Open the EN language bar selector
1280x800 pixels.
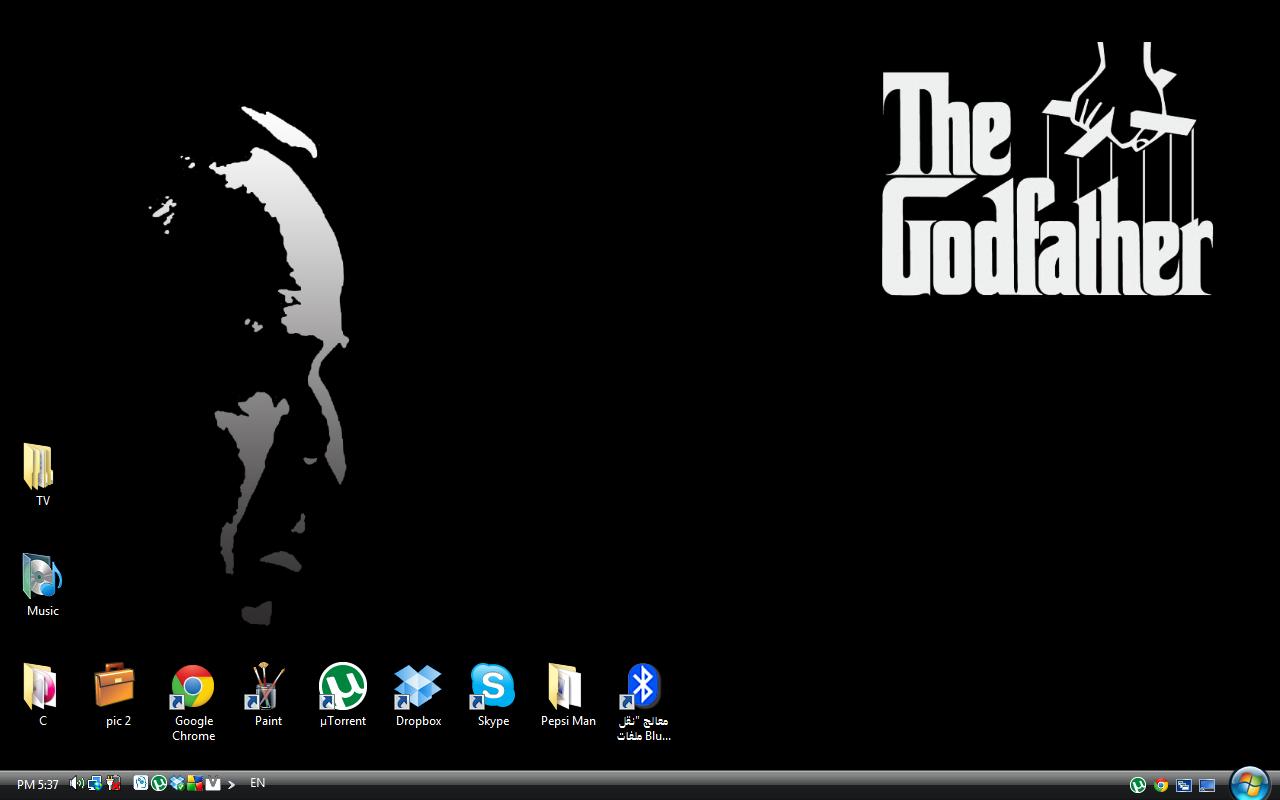point(257,783)
